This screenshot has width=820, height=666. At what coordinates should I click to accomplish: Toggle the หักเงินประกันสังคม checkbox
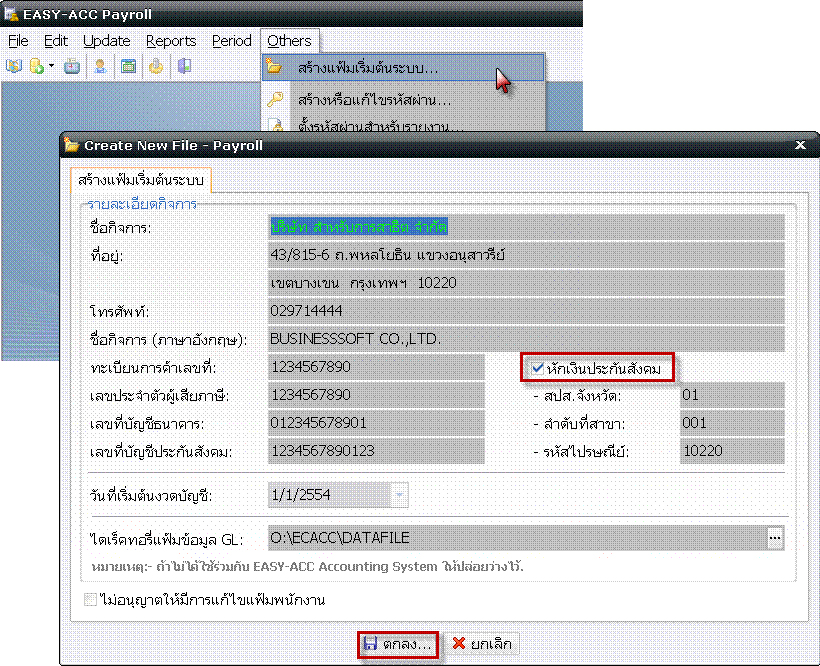point(537,368)
